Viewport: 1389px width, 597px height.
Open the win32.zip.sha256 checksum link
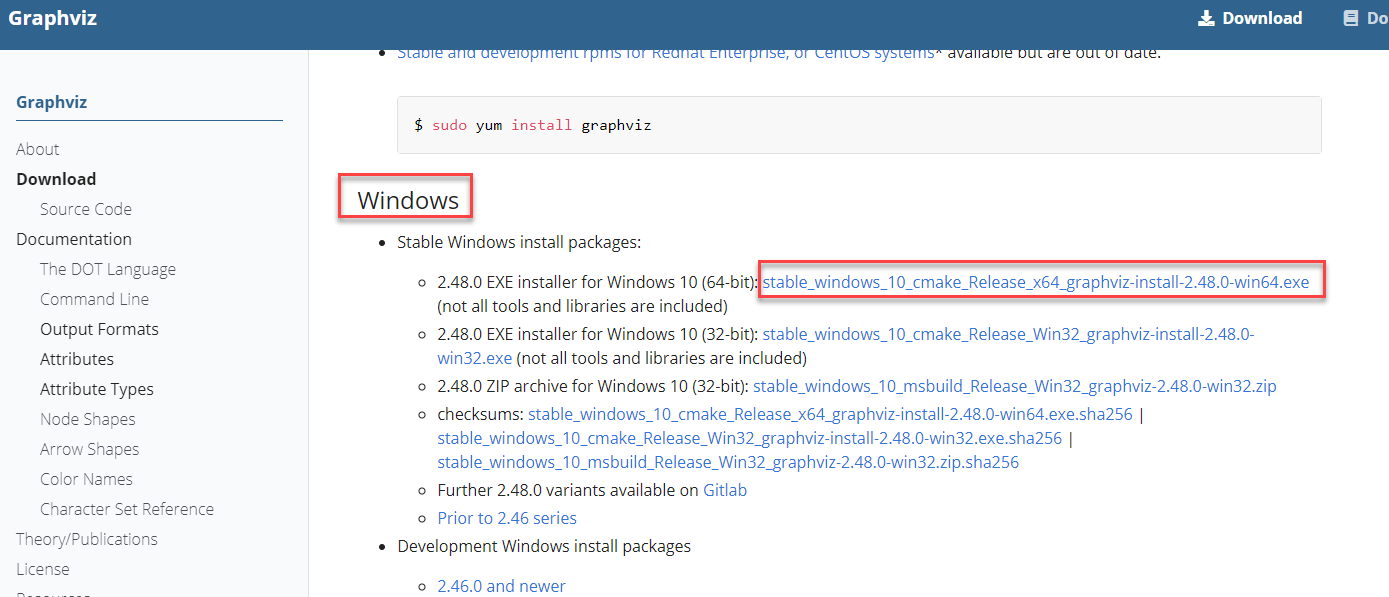pos(728,462)
